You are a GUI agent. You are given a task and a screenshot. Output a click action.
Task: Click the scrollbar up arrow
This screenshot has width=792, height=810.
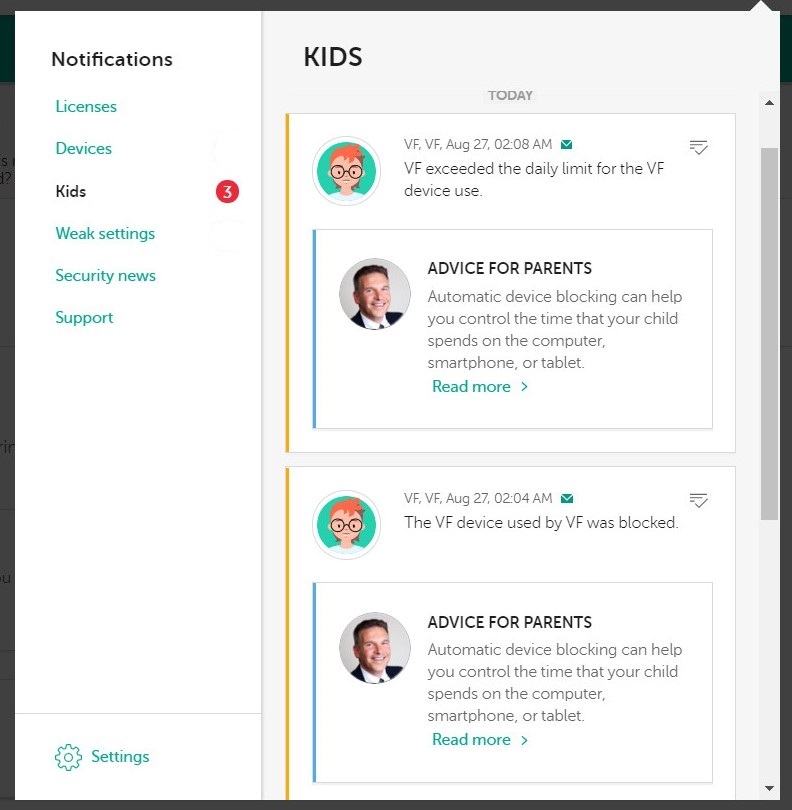coord(769,103)
